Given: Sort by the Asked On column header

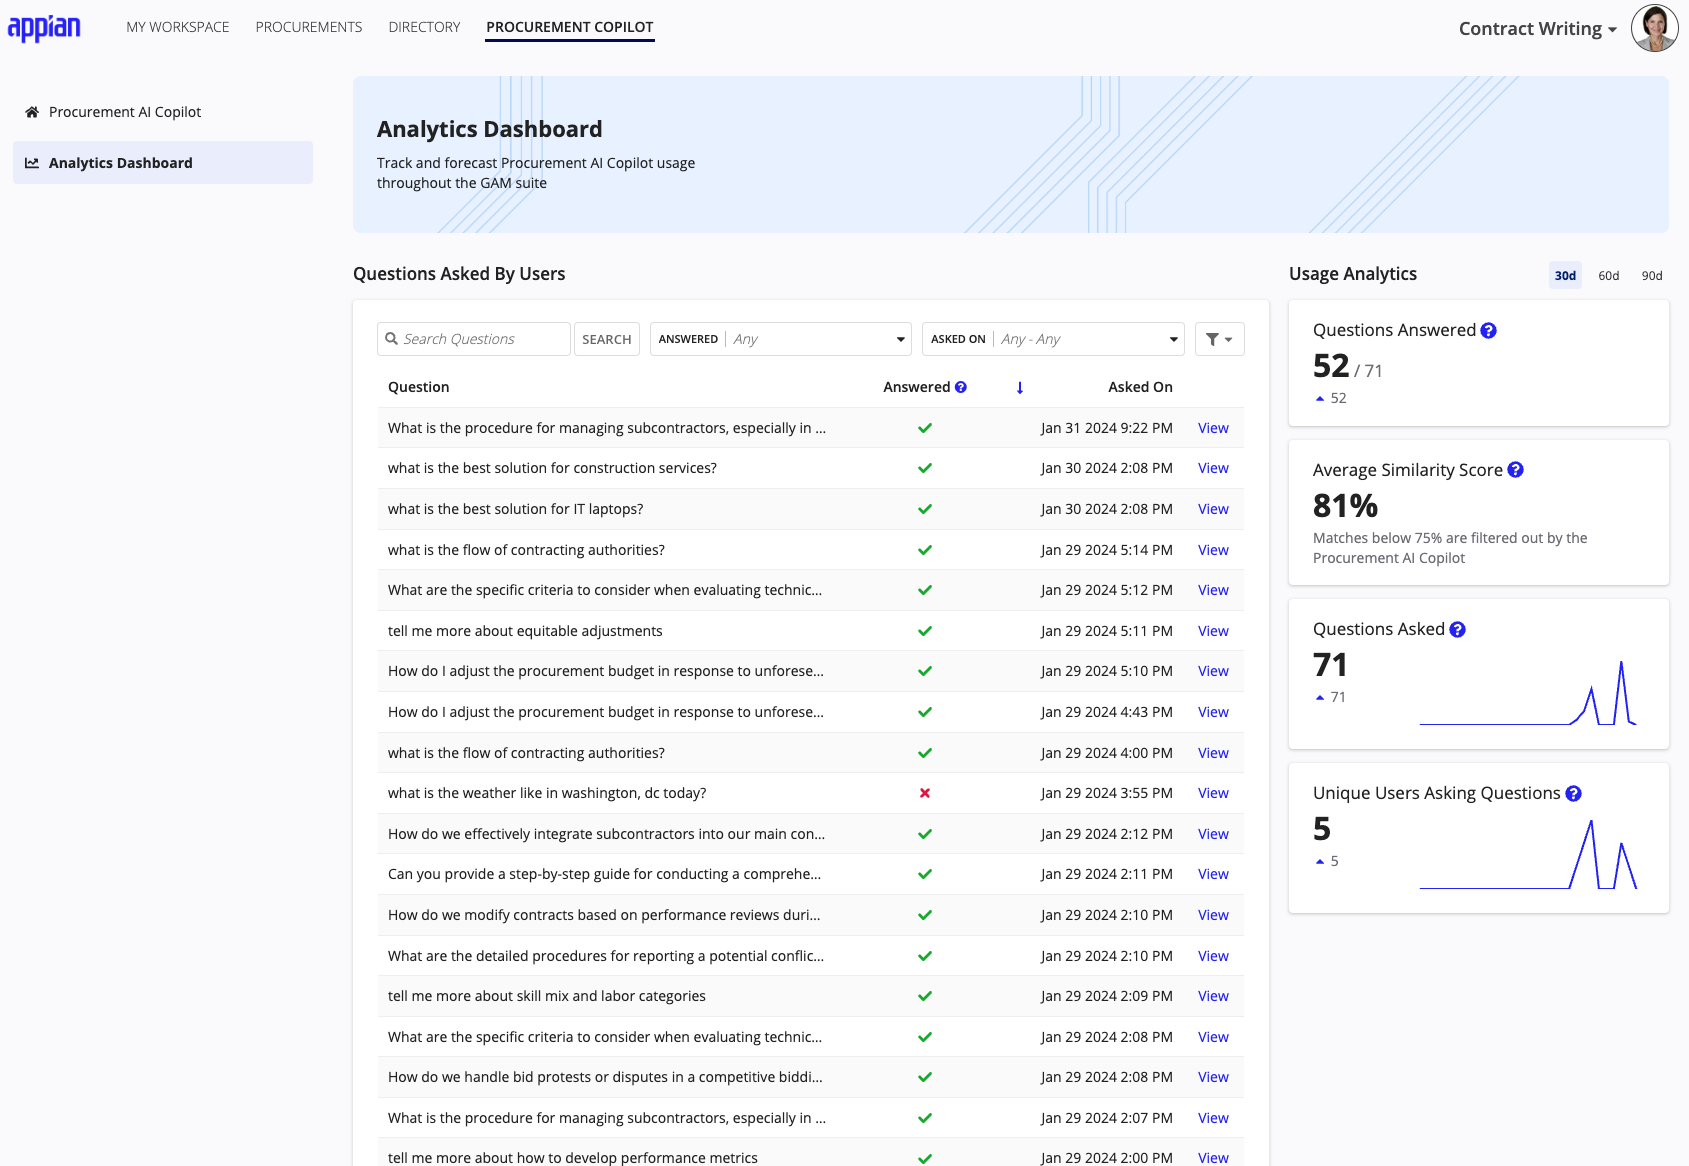Looking at the screenshot, I should [x=1140, y=387].
